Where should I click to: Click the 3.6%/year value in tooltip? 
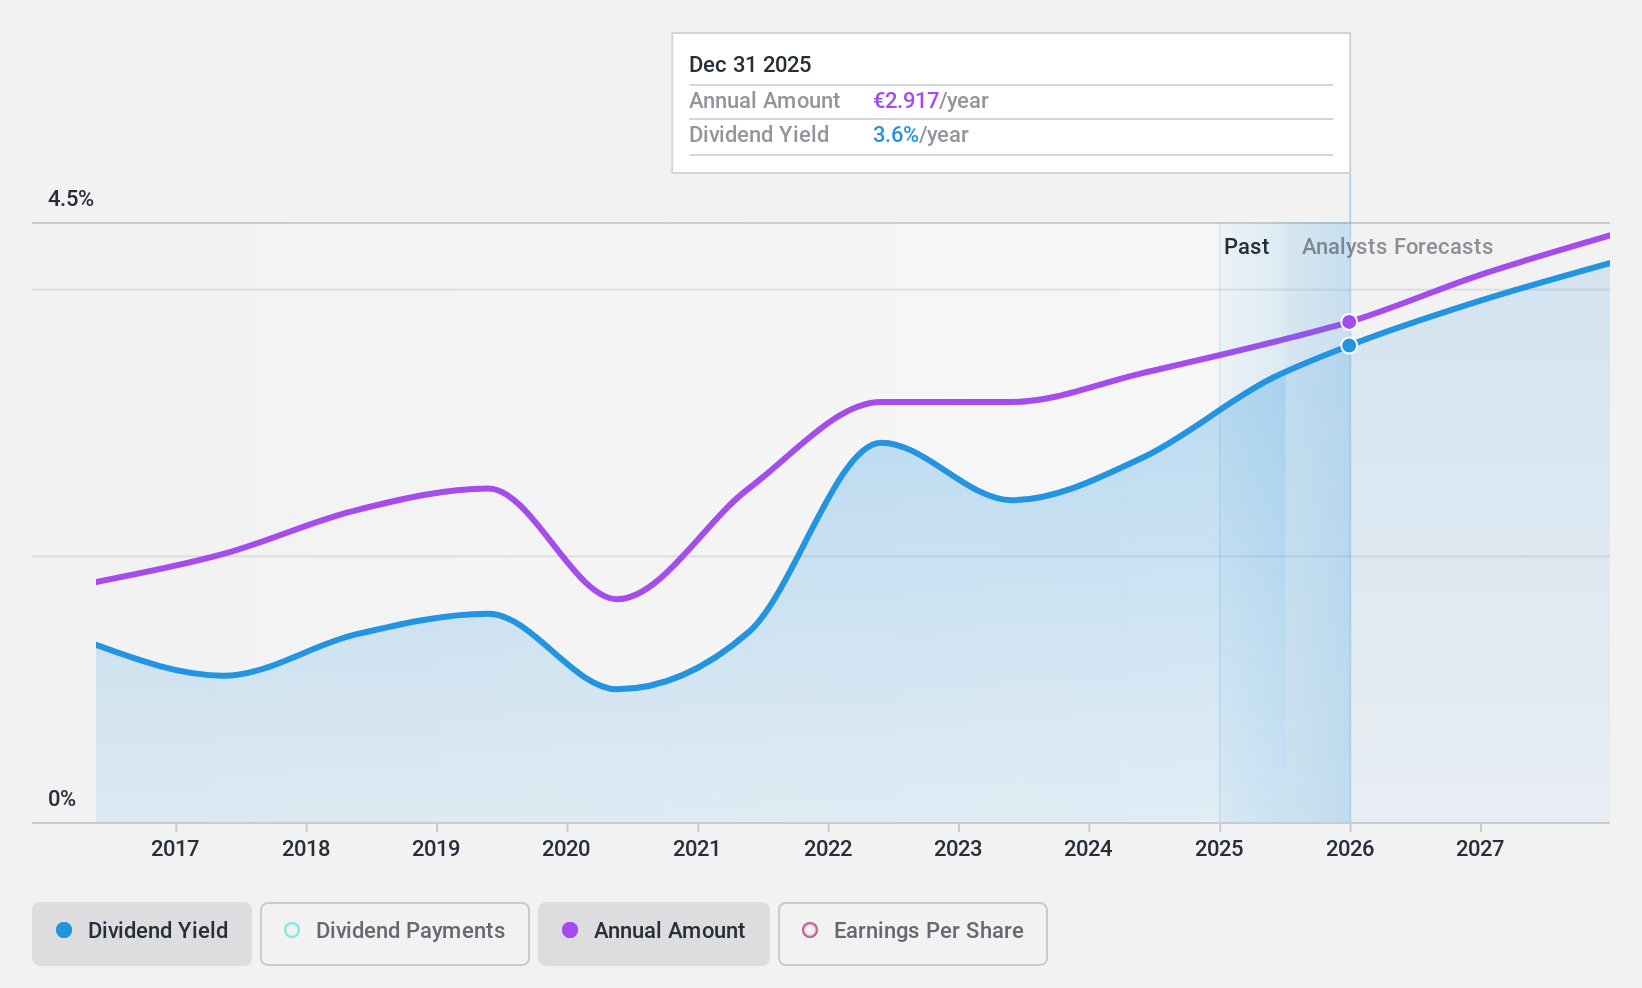pos(921,135)
